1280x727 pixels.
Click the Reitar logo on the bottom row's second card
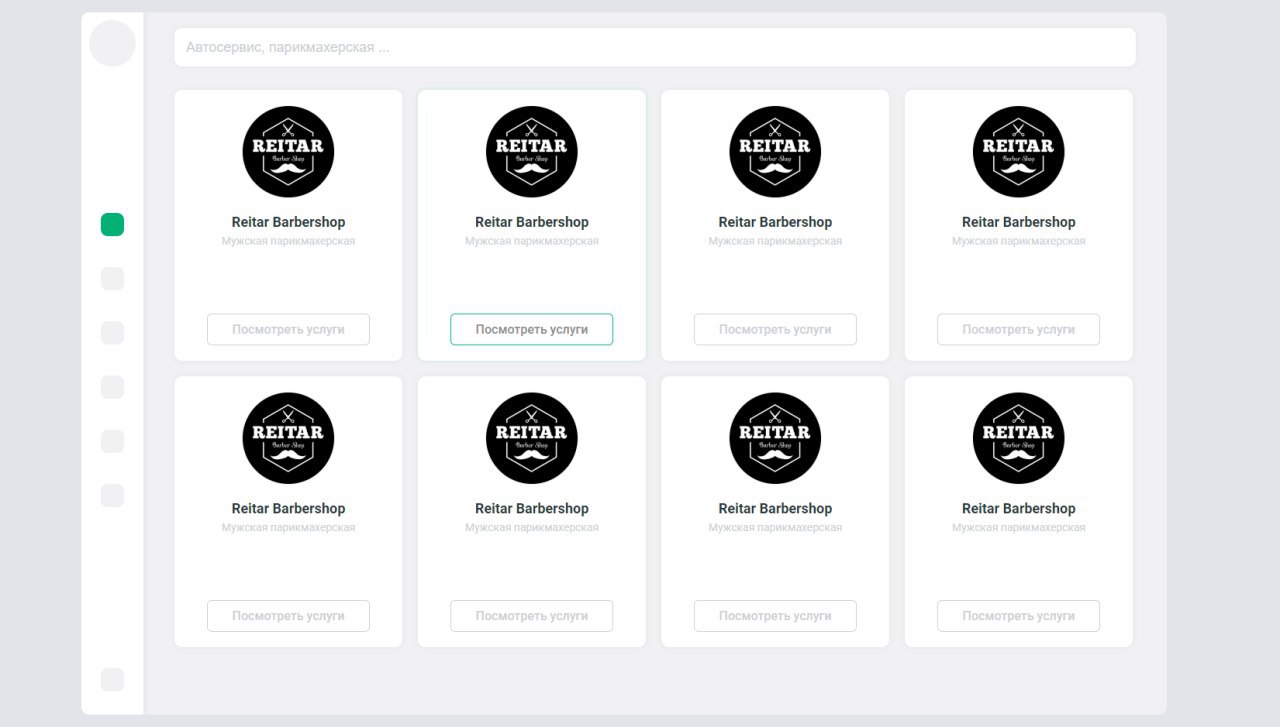tap(531, 438)
